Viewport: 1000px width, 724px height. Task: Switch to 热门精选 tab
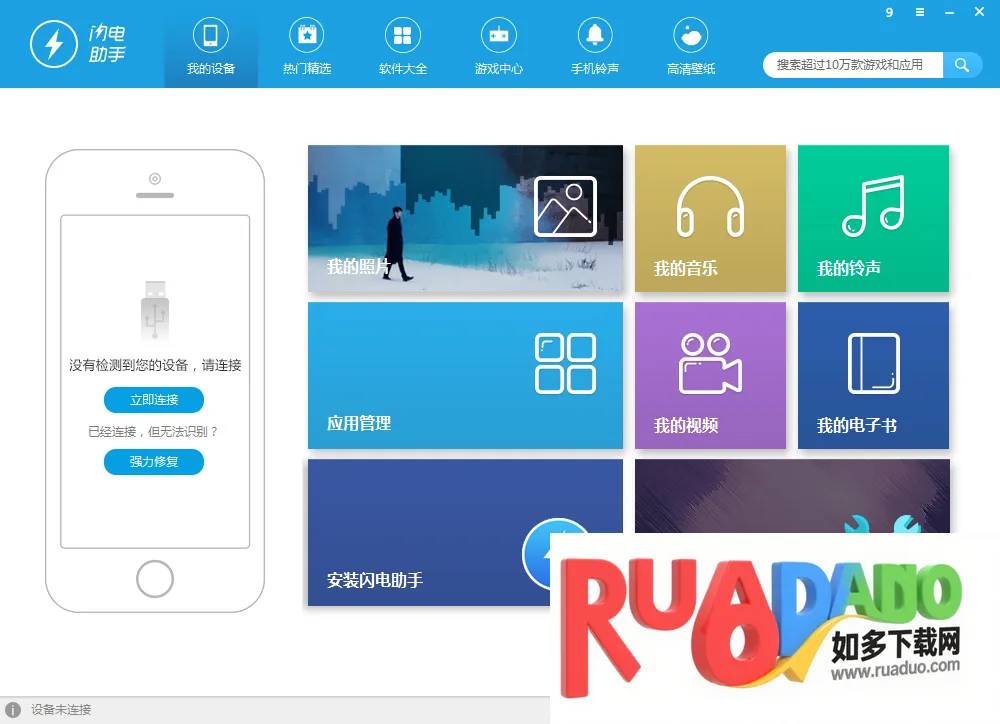pyautogui.click(x=306, y=47)
